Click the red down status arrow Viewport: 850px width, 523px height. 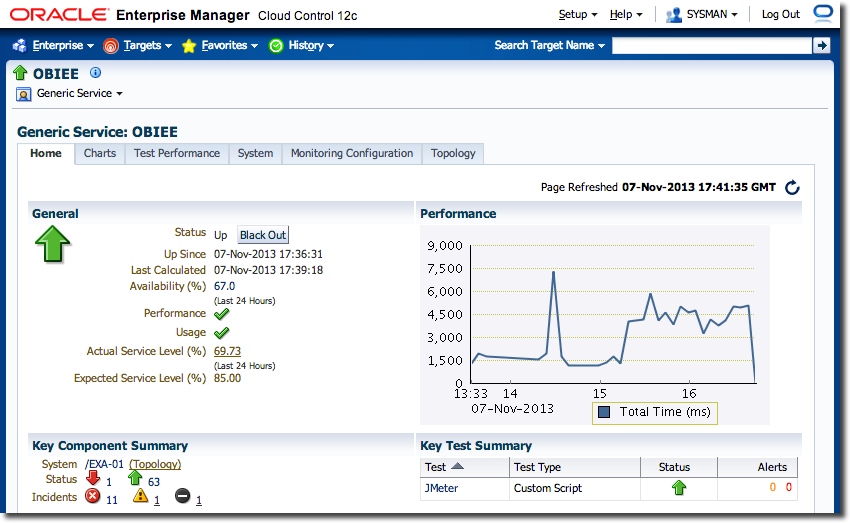[x=93, y=480]
